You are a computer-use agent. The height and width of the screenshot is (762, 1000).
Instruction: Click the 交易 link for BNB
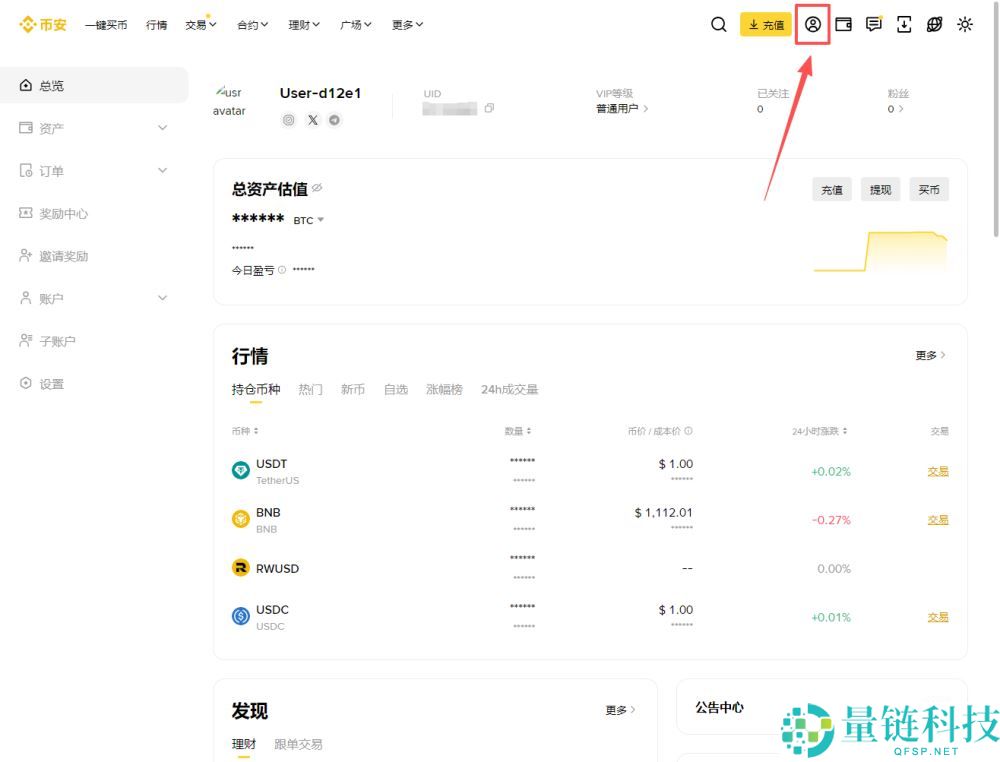click(x=937, y=520)
